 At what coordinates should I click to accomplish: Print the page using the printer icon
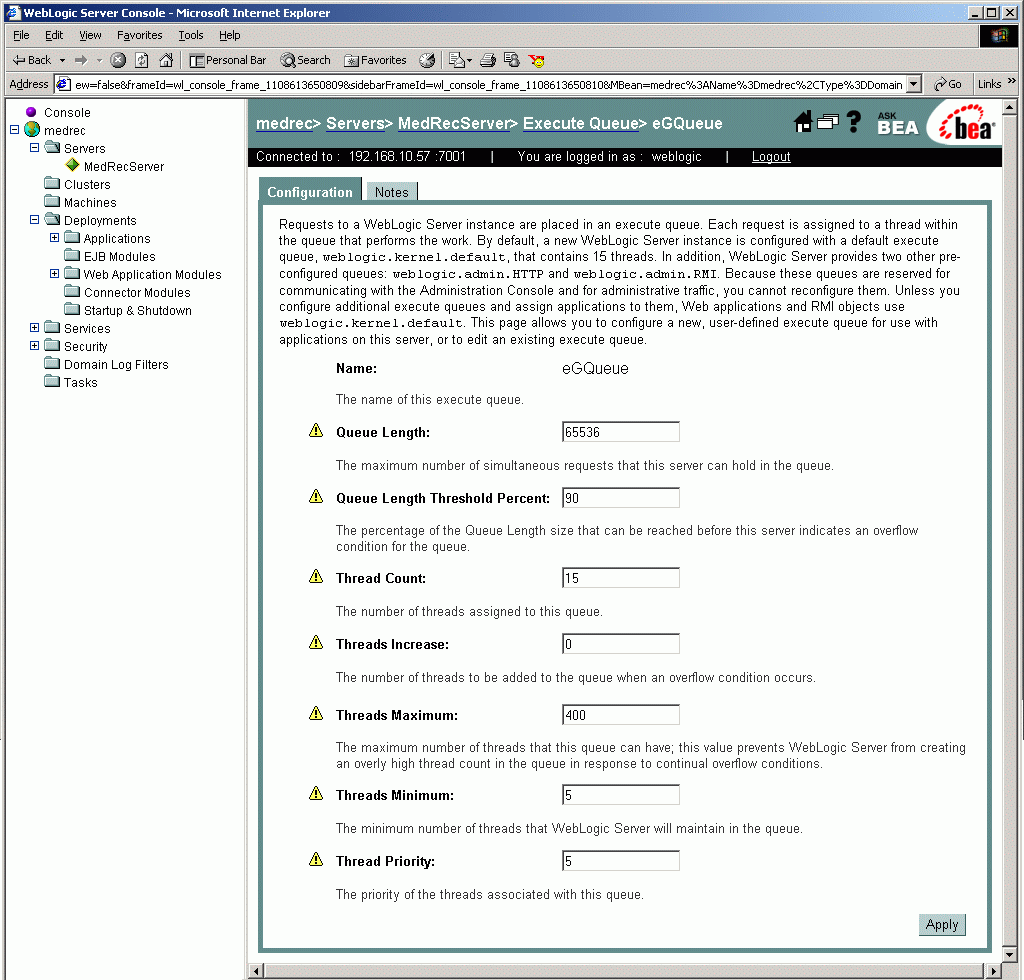[488, 60]
